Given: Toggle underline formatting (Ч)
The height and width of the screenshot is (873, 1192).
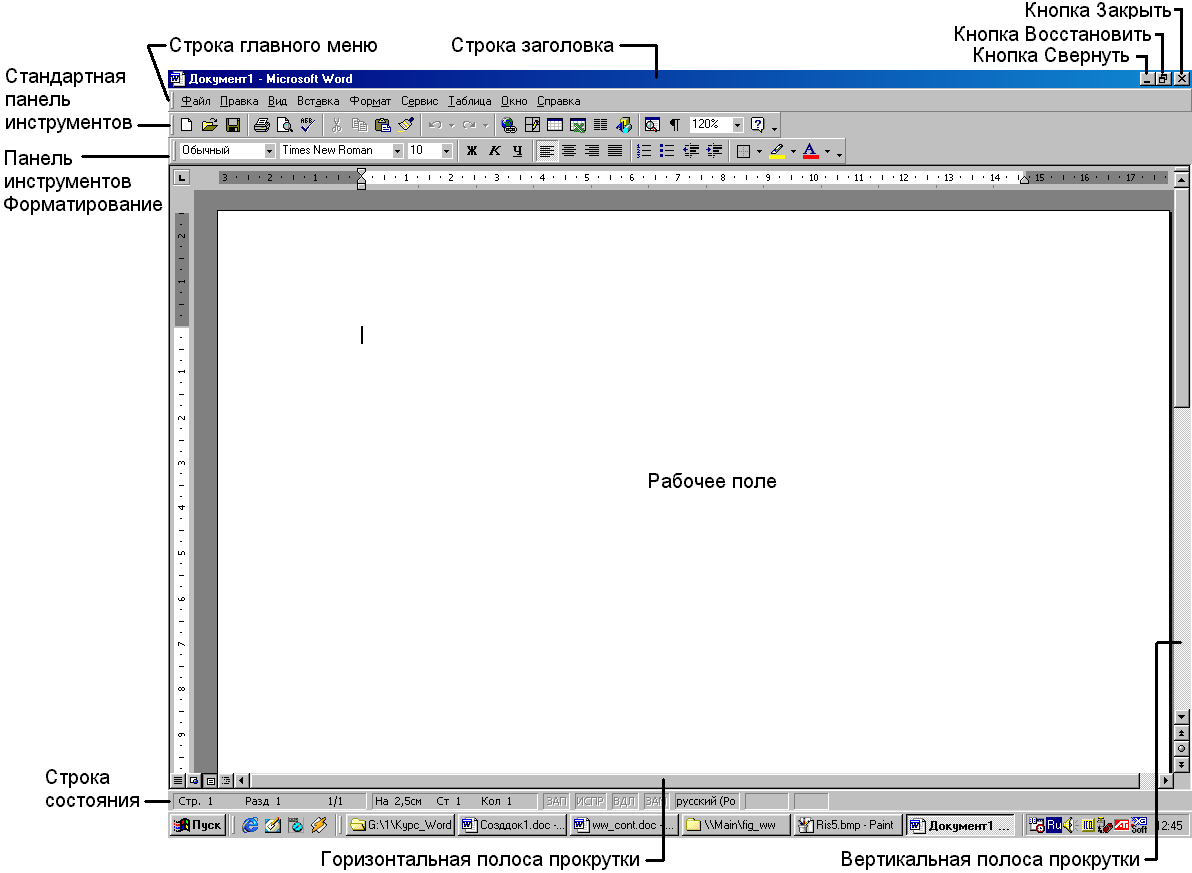Looking at the screenshot, I should pyautogui.click(x=518, y=151).
